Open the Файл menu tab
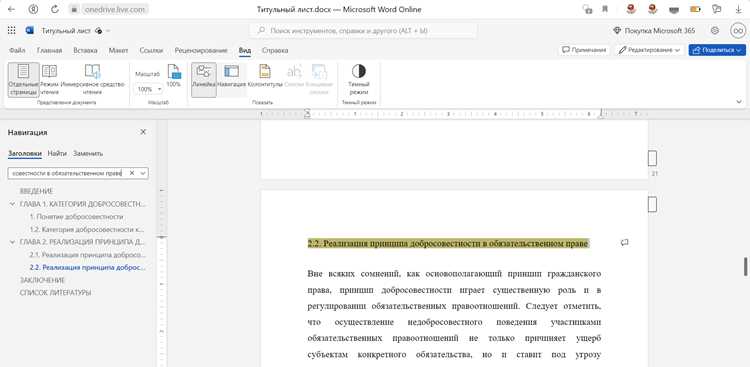Screen dimensions: 750x367 pyautogui.click(x=17, y=50)
